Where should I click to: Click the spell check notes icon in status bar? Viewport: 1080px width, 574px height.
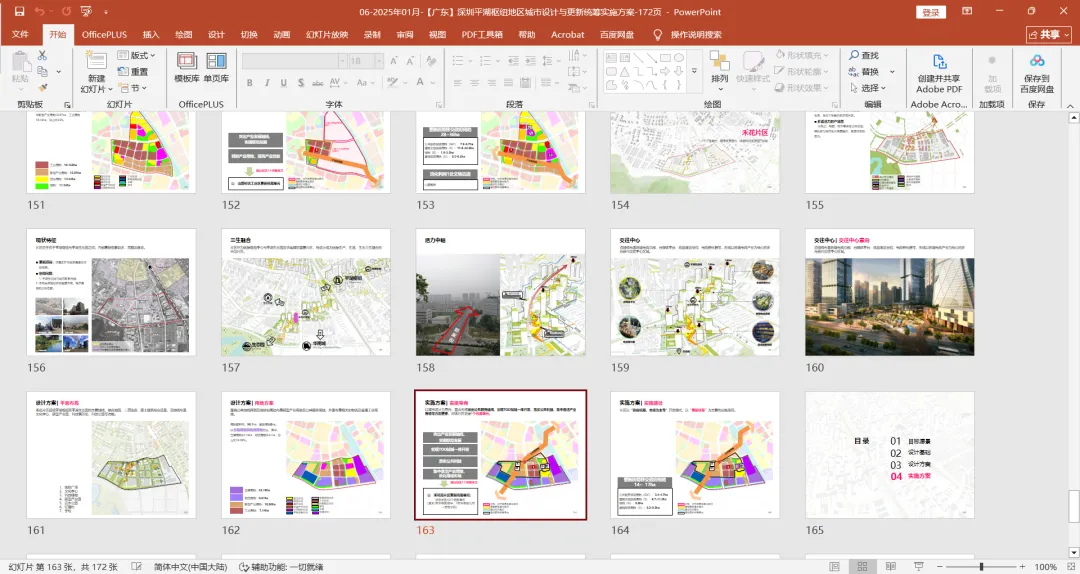(136, 566)
